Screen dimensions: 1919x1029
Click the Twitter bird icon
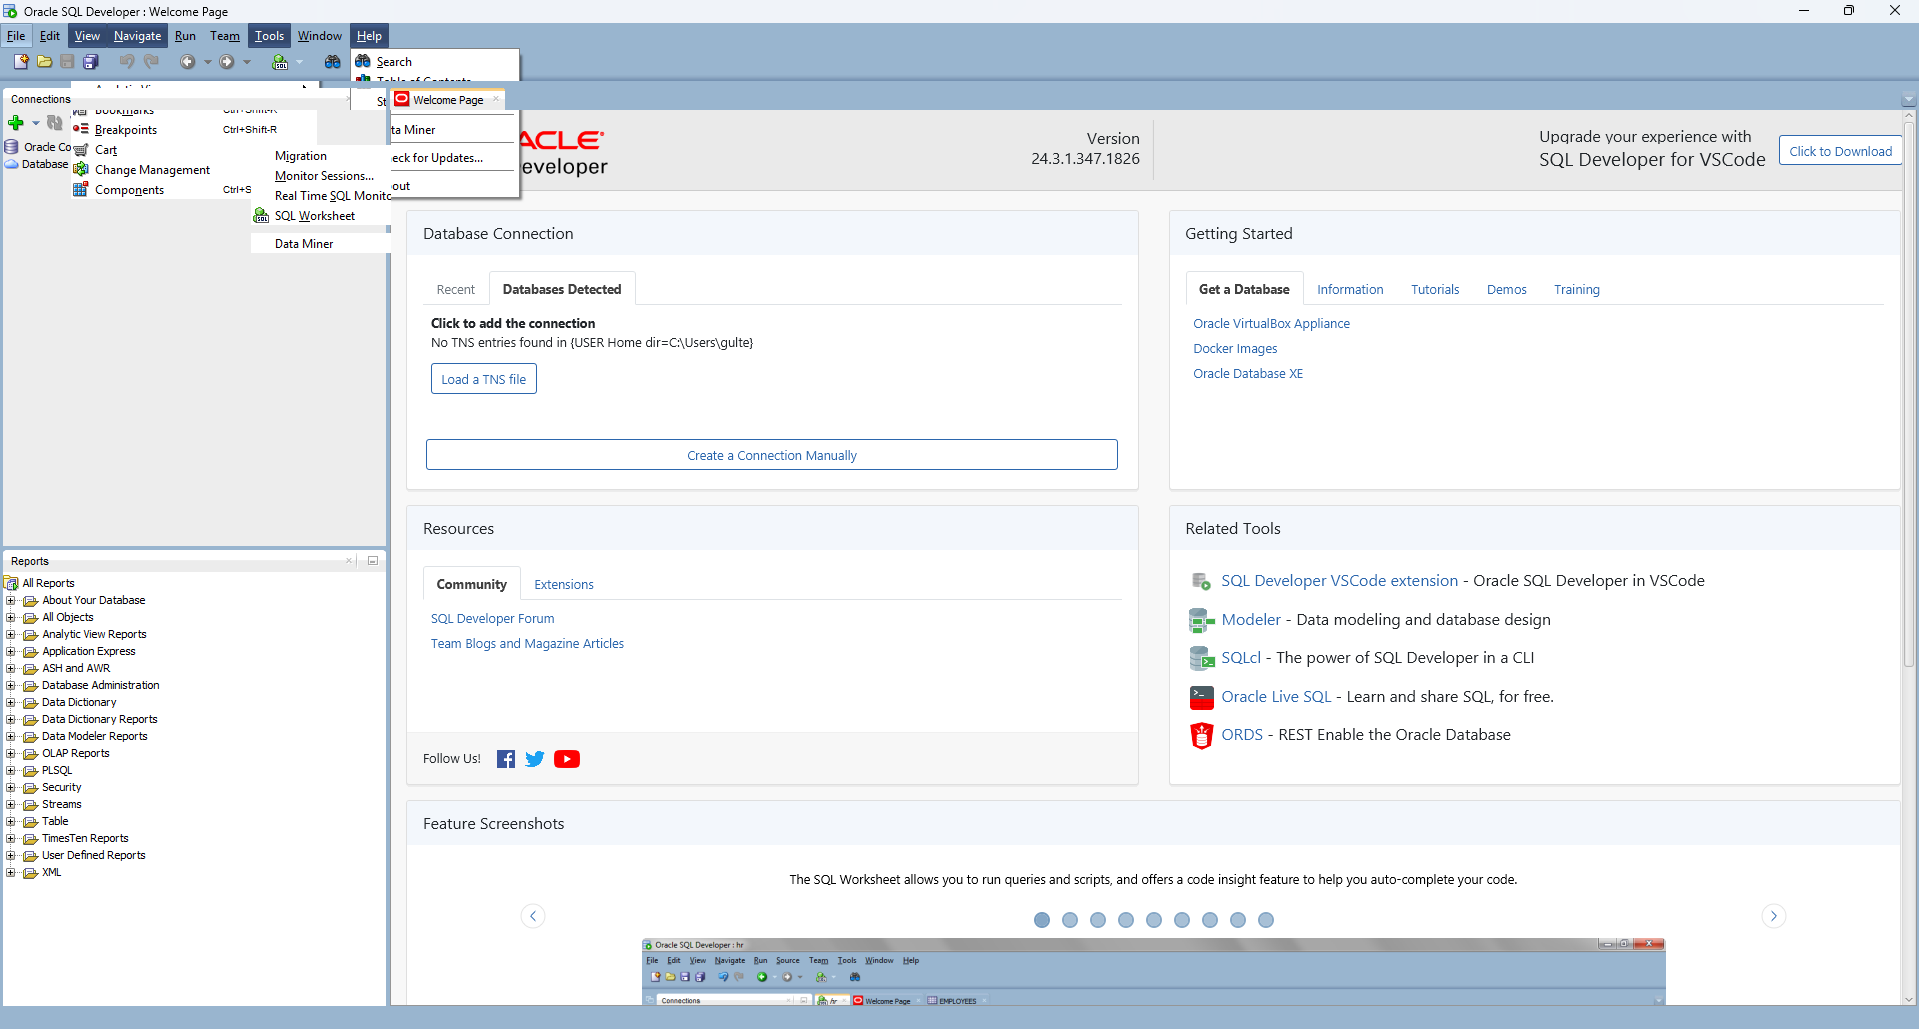click(535, 759)
